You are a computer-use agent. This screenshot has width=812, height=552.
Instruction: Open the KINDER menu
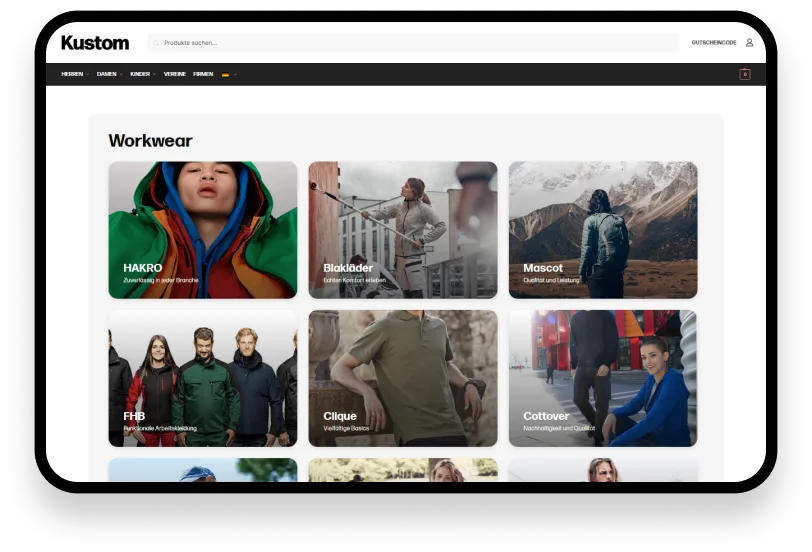coord(140,74)
